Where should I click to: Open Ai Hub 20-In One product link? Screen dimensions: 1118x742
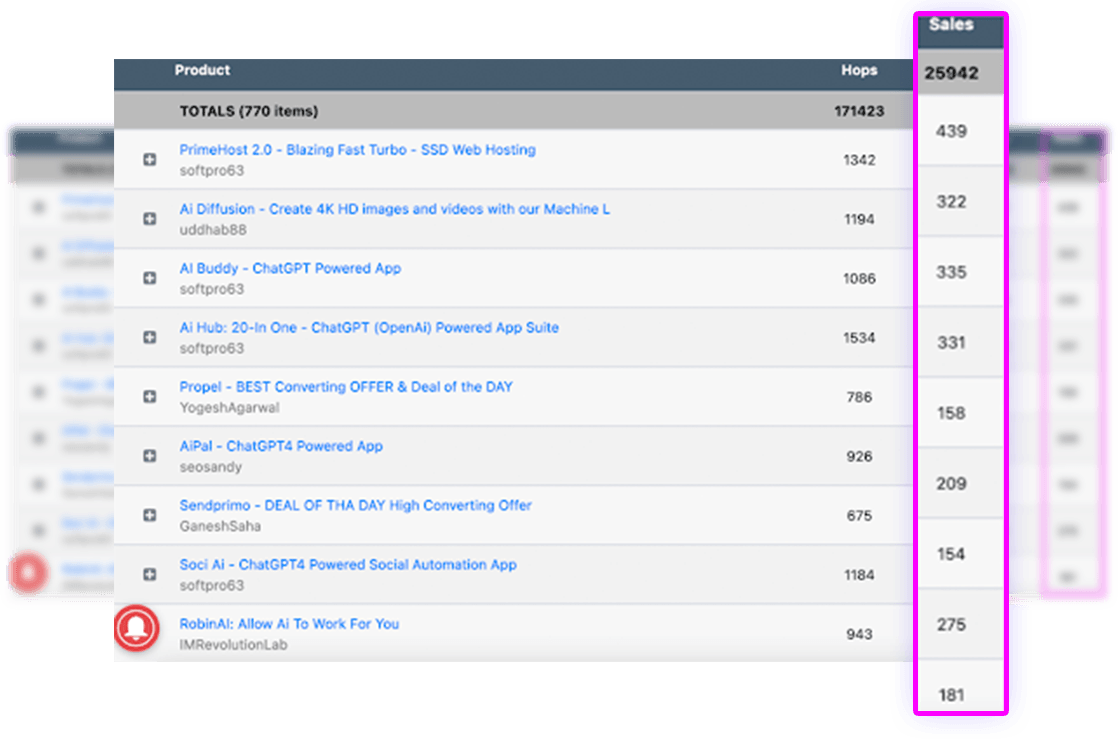pyautogui.click(x=369, y=327)
